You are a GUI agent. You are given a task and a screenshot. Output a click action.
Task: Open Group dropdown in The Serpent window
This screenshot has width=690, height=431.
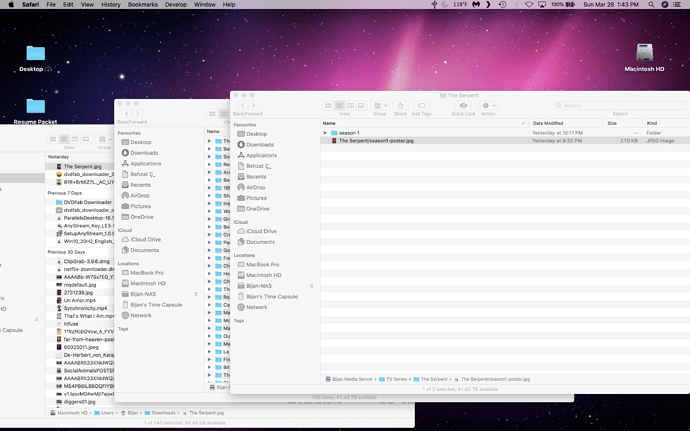pyautogui.click(x=380, y=106)
